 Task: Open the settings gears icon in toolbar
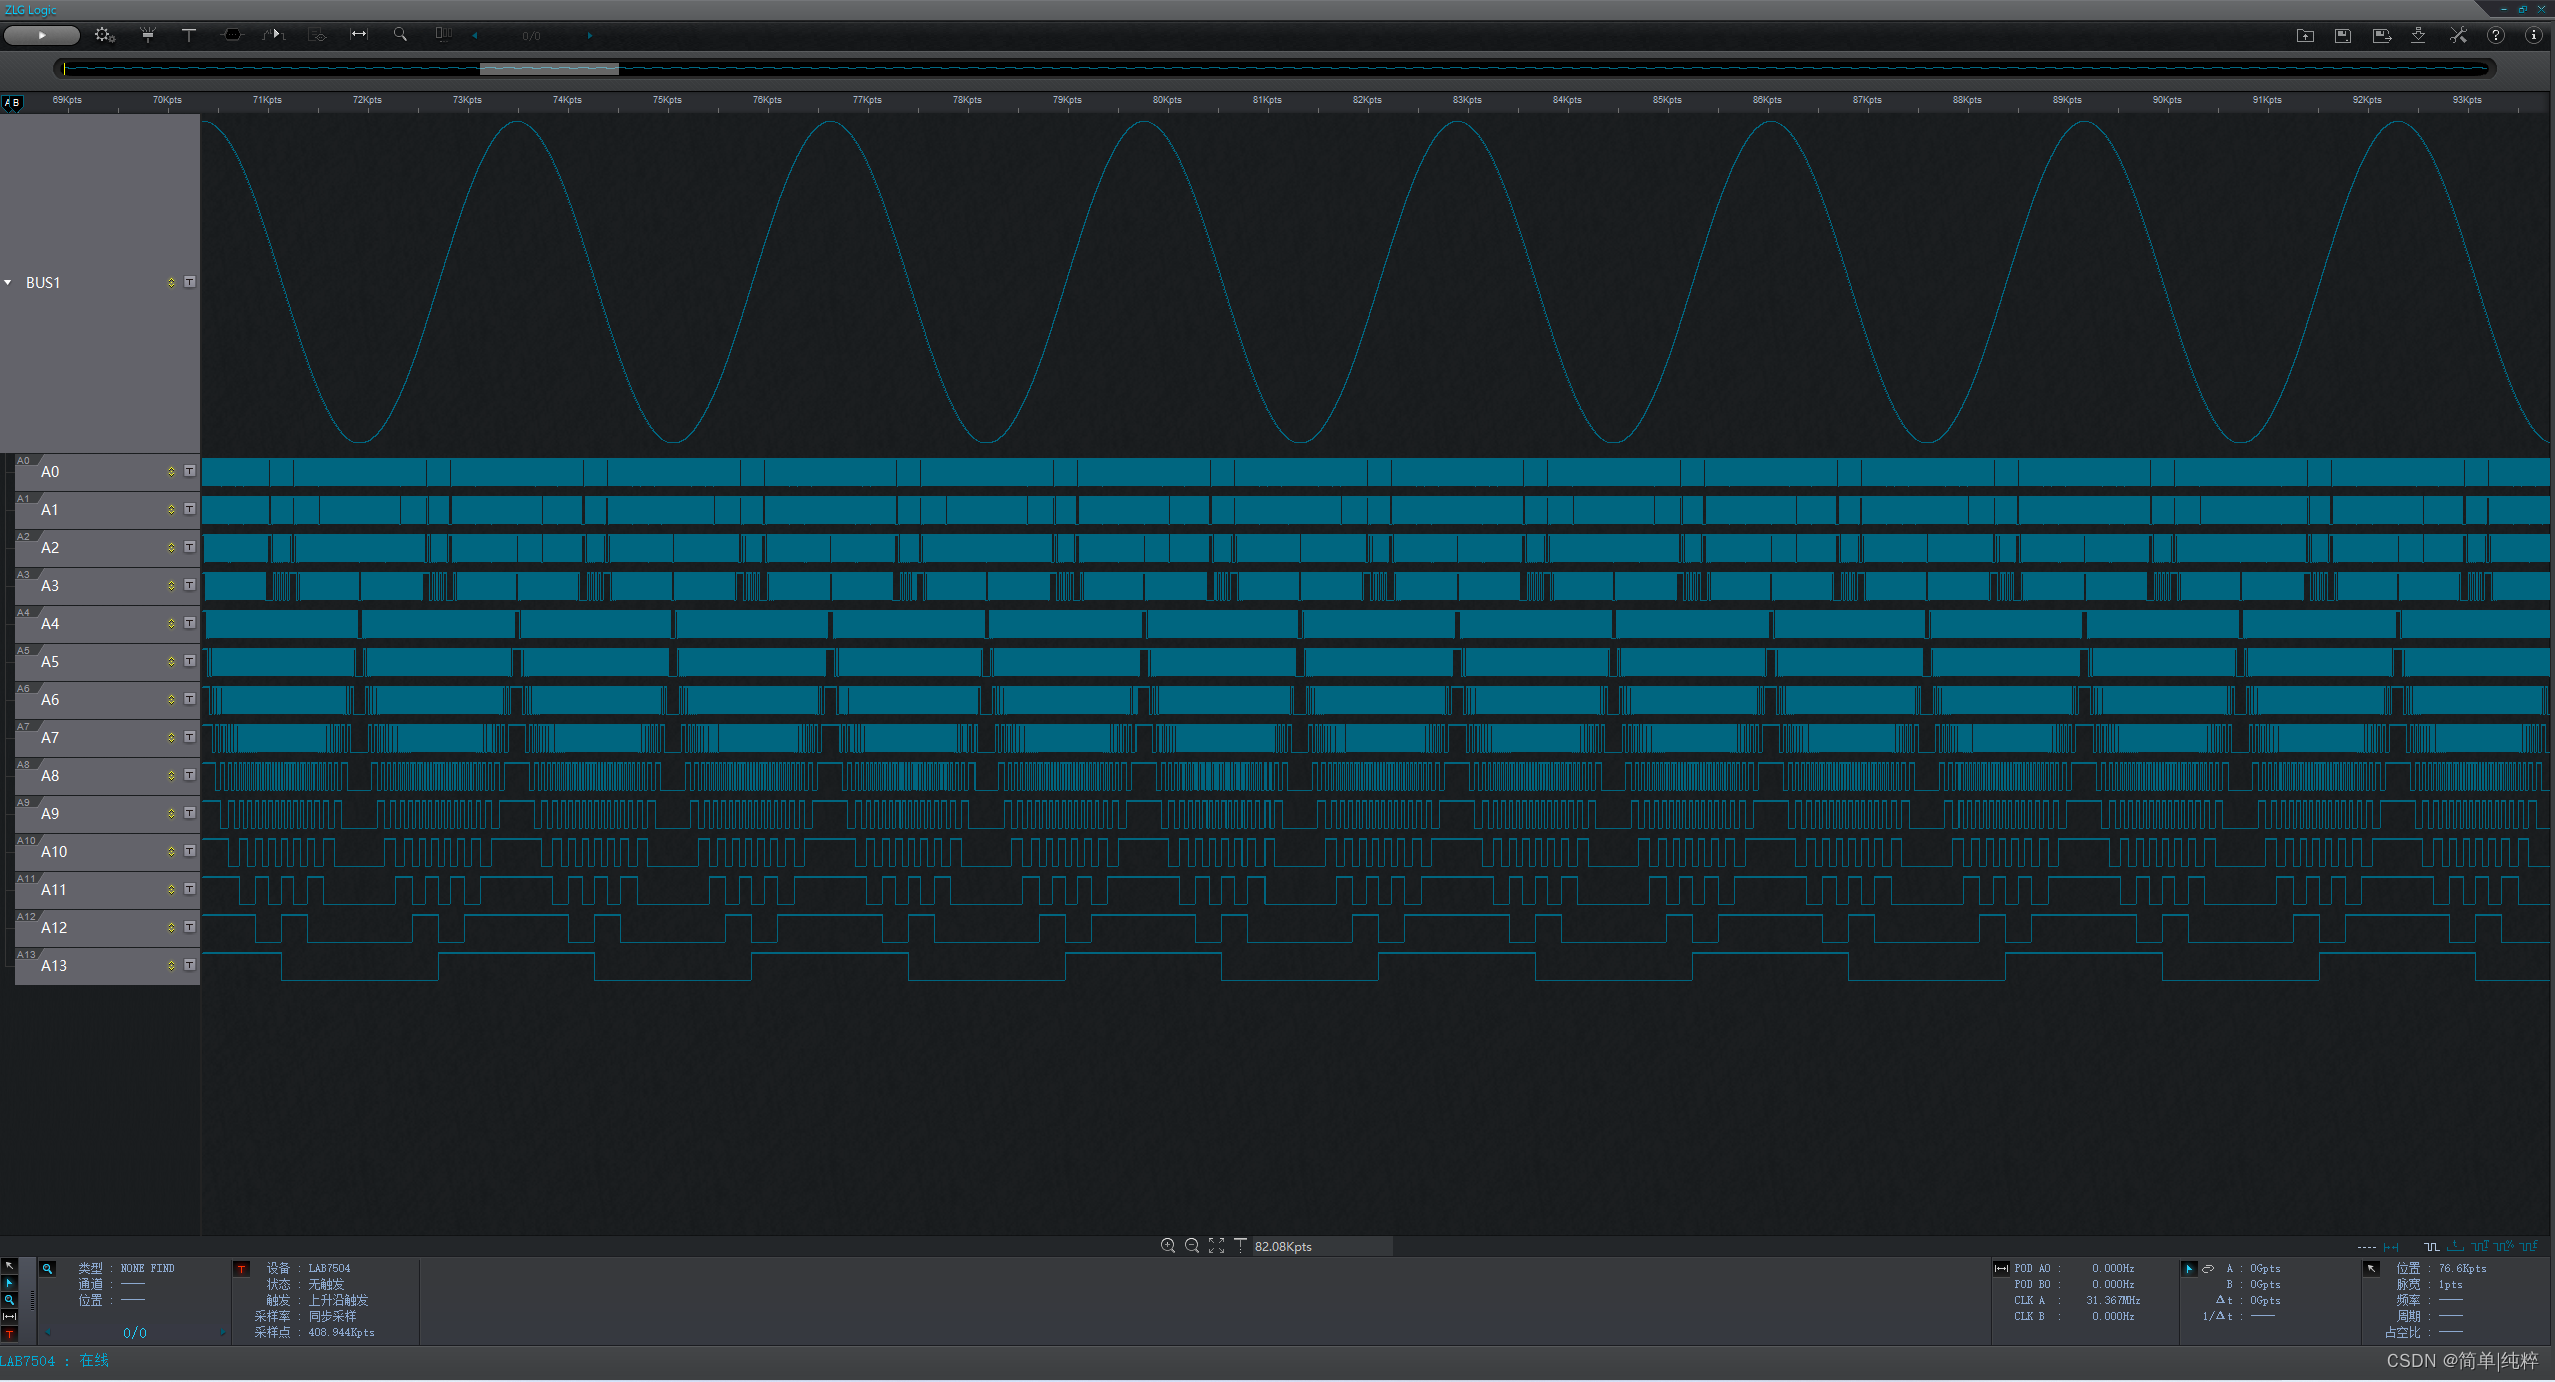pos(104,35)
